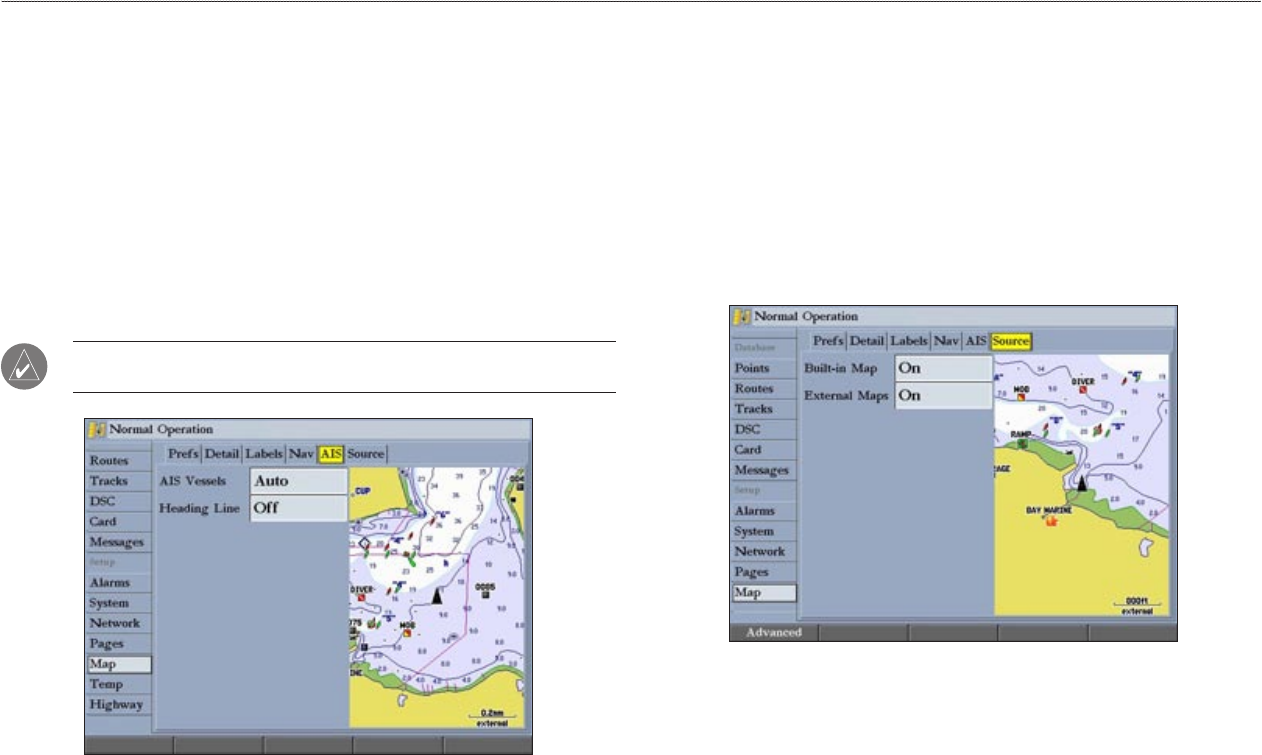Open the AIS Vessels field showing Auto
1262x755 pixels.
[298, 481]
